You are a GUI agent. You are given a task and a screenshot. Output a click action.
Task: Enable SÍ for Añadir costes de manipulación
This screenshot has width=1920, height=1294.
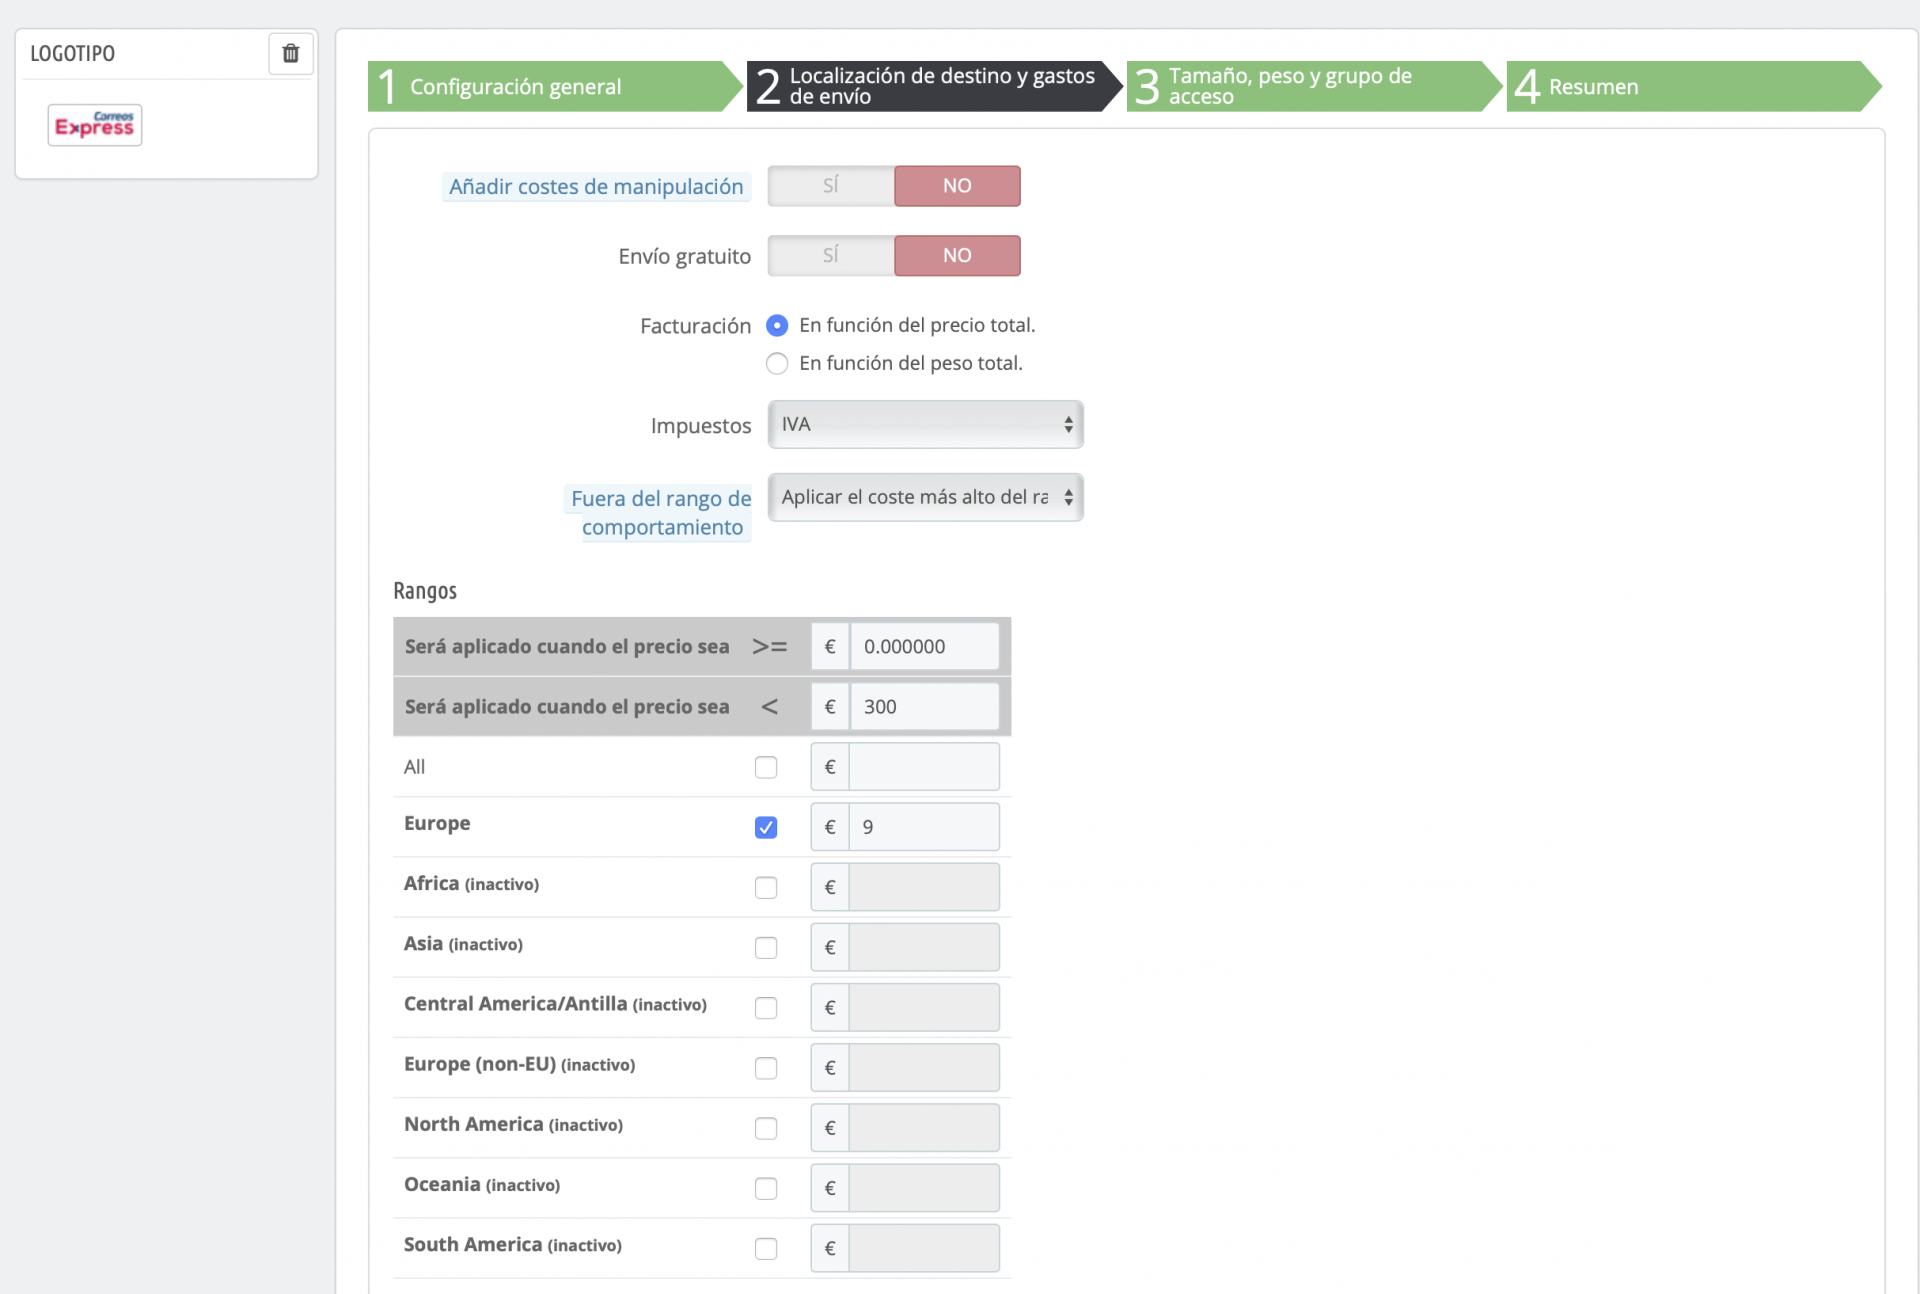click(831, 186)
